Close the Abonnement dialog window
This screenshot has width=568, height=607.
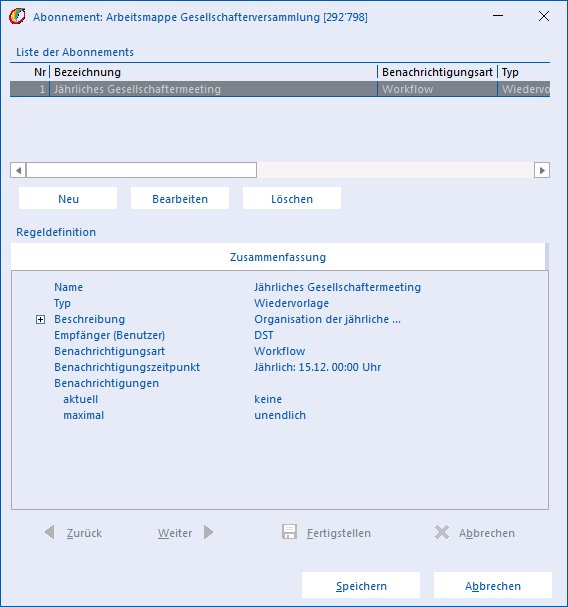pyautogui.click(x=544, y=16)
